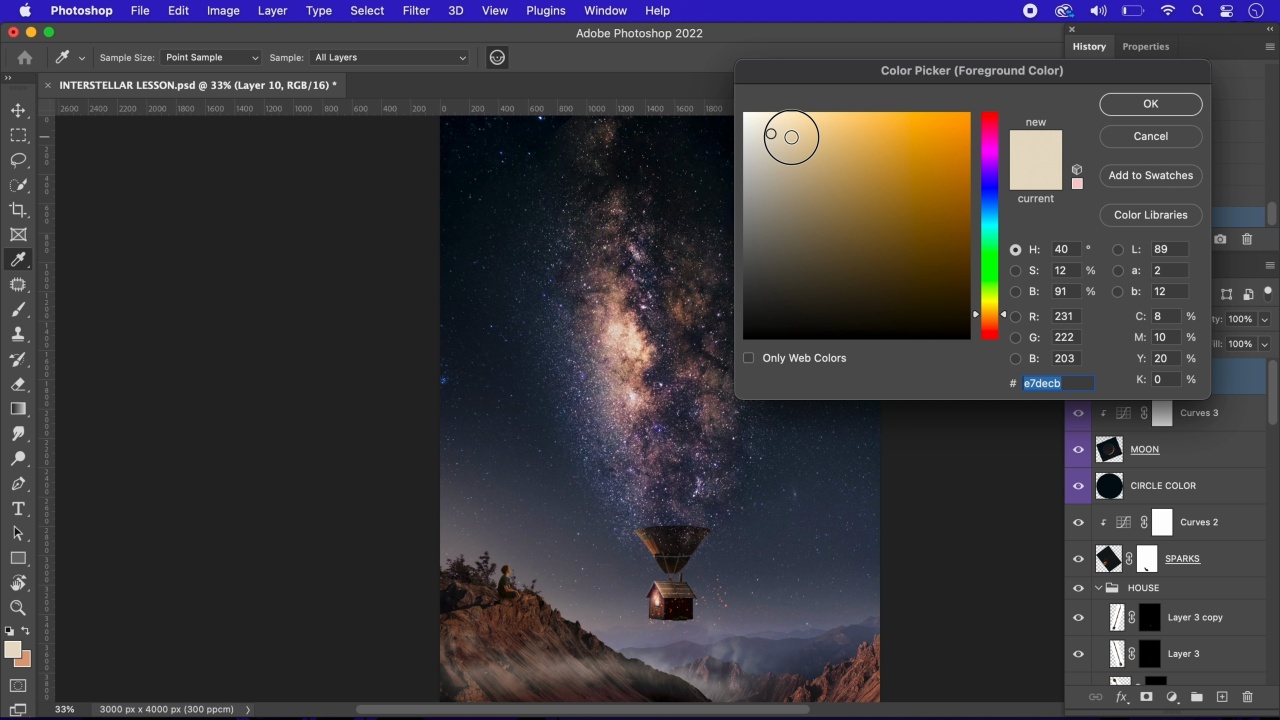The height and width of the screenshot is (720, 1280).
Task: Click the vertical hue spectrum slider
Action: [x=989, y=225]
